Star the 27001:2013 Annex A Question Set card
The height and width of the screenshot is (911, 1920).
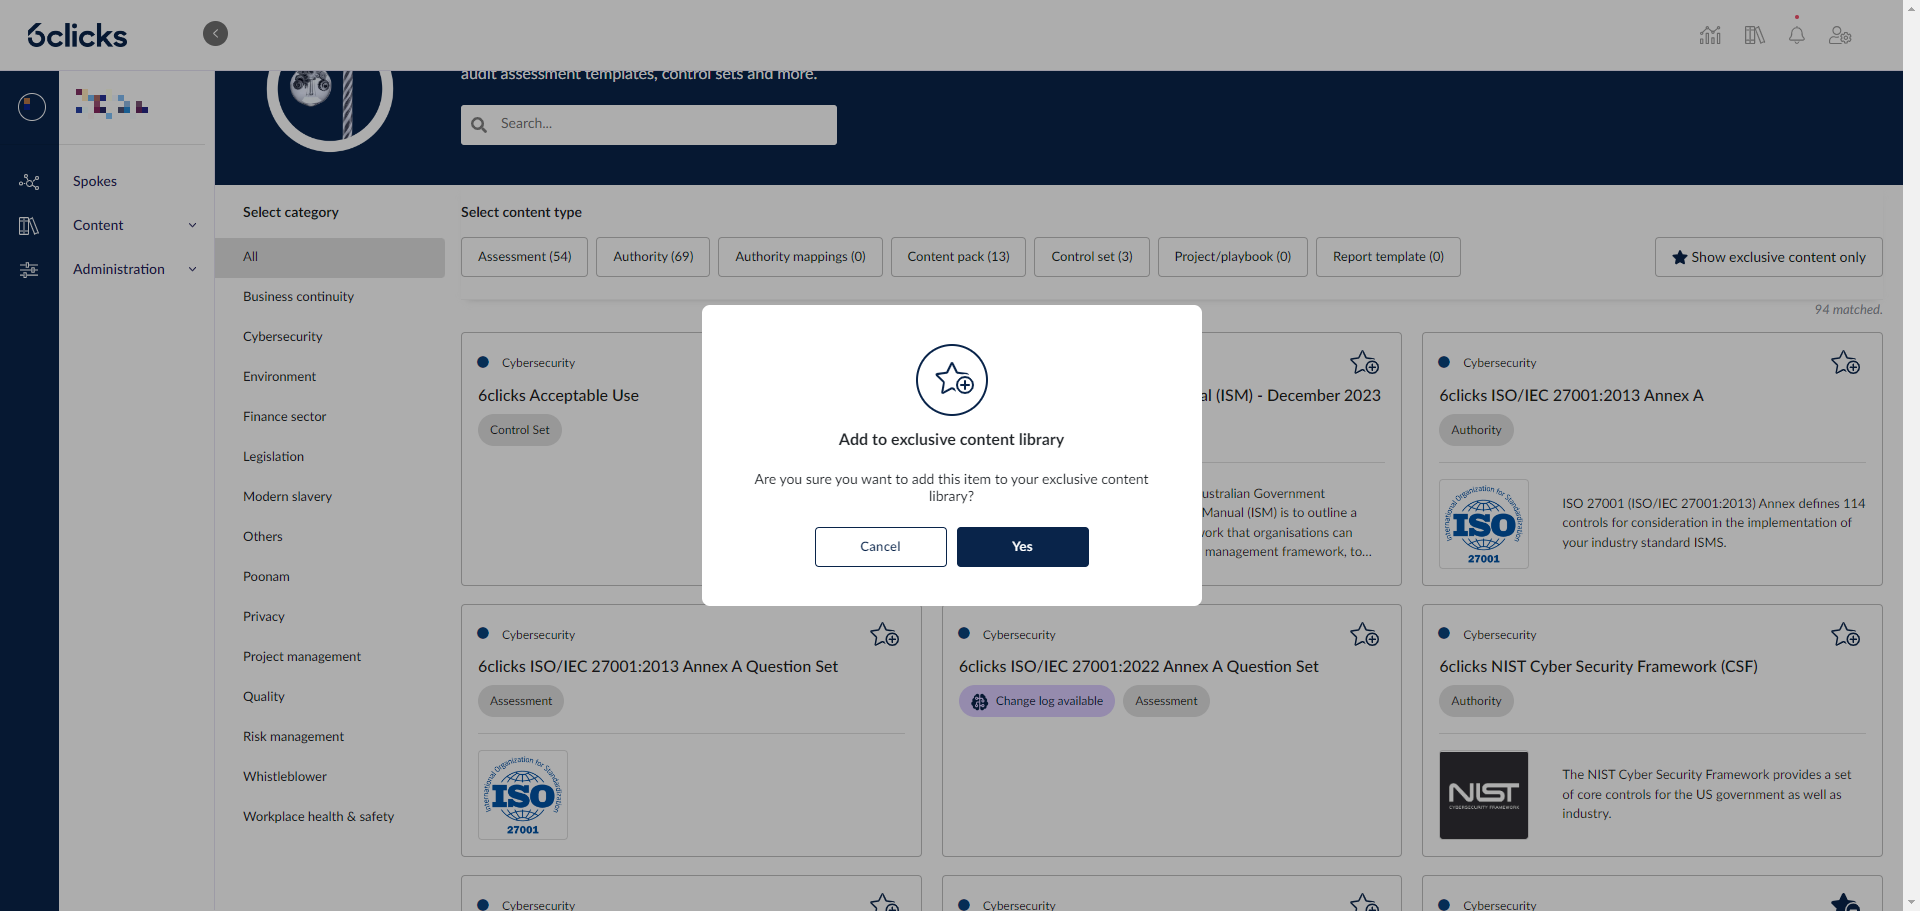tap(884, 635)
